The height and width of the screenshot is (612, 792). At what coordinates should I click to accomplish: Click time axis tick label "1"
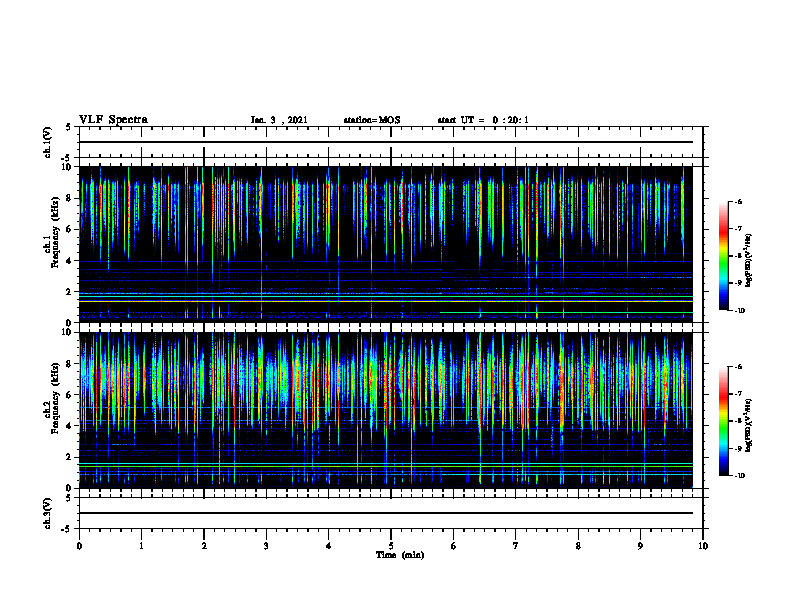[141, 546]
